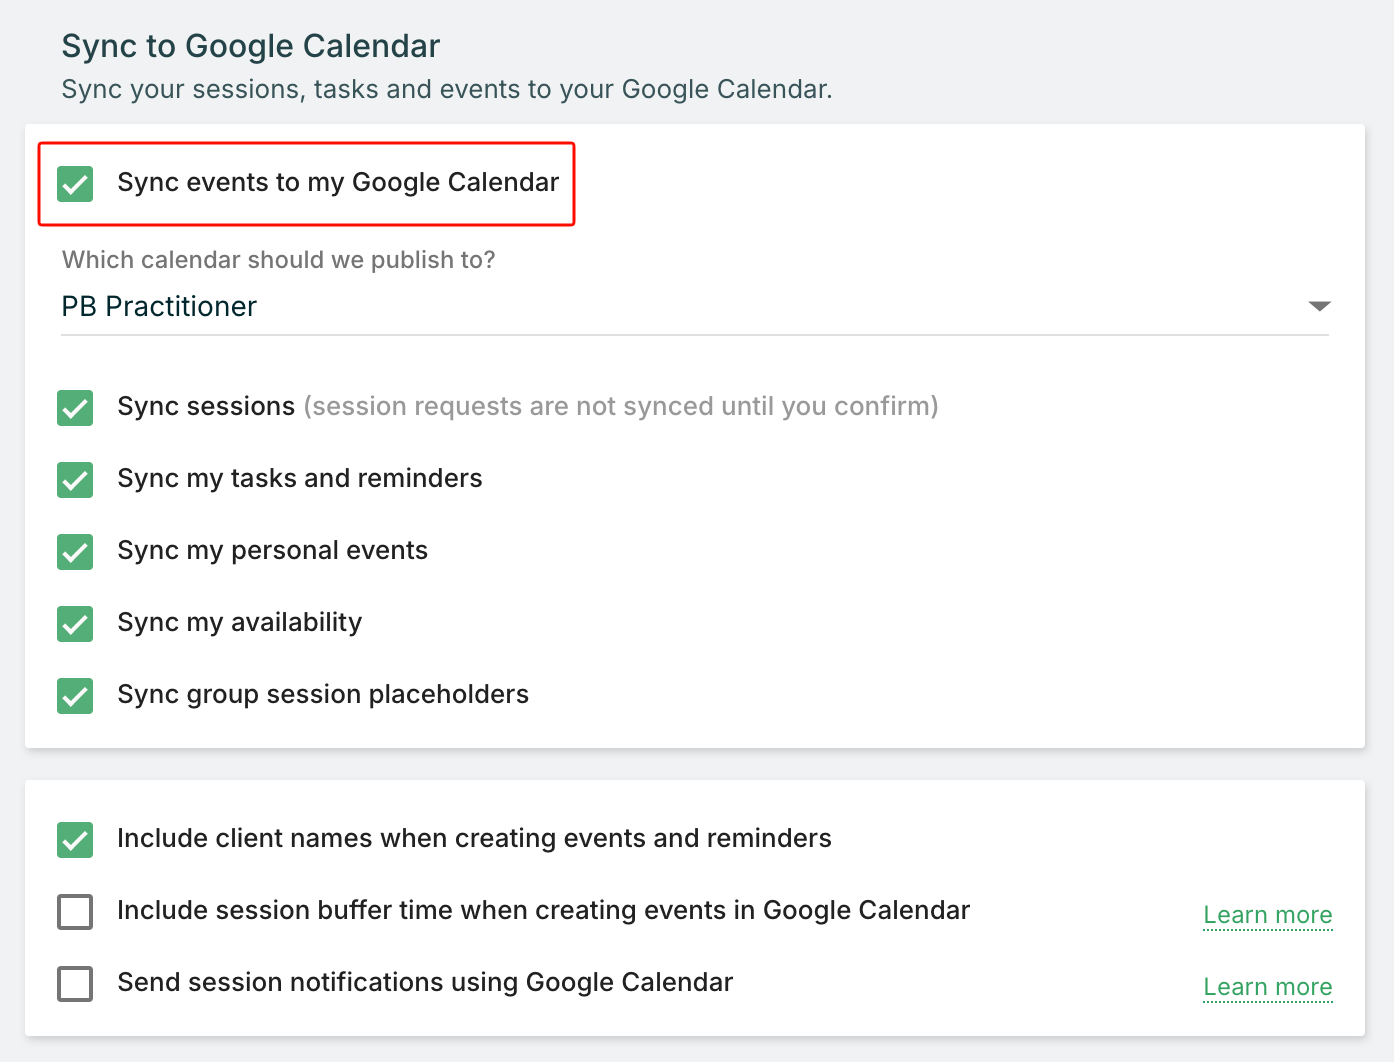Check Send session notifications using Google Calendar

[x=75, y=984]
